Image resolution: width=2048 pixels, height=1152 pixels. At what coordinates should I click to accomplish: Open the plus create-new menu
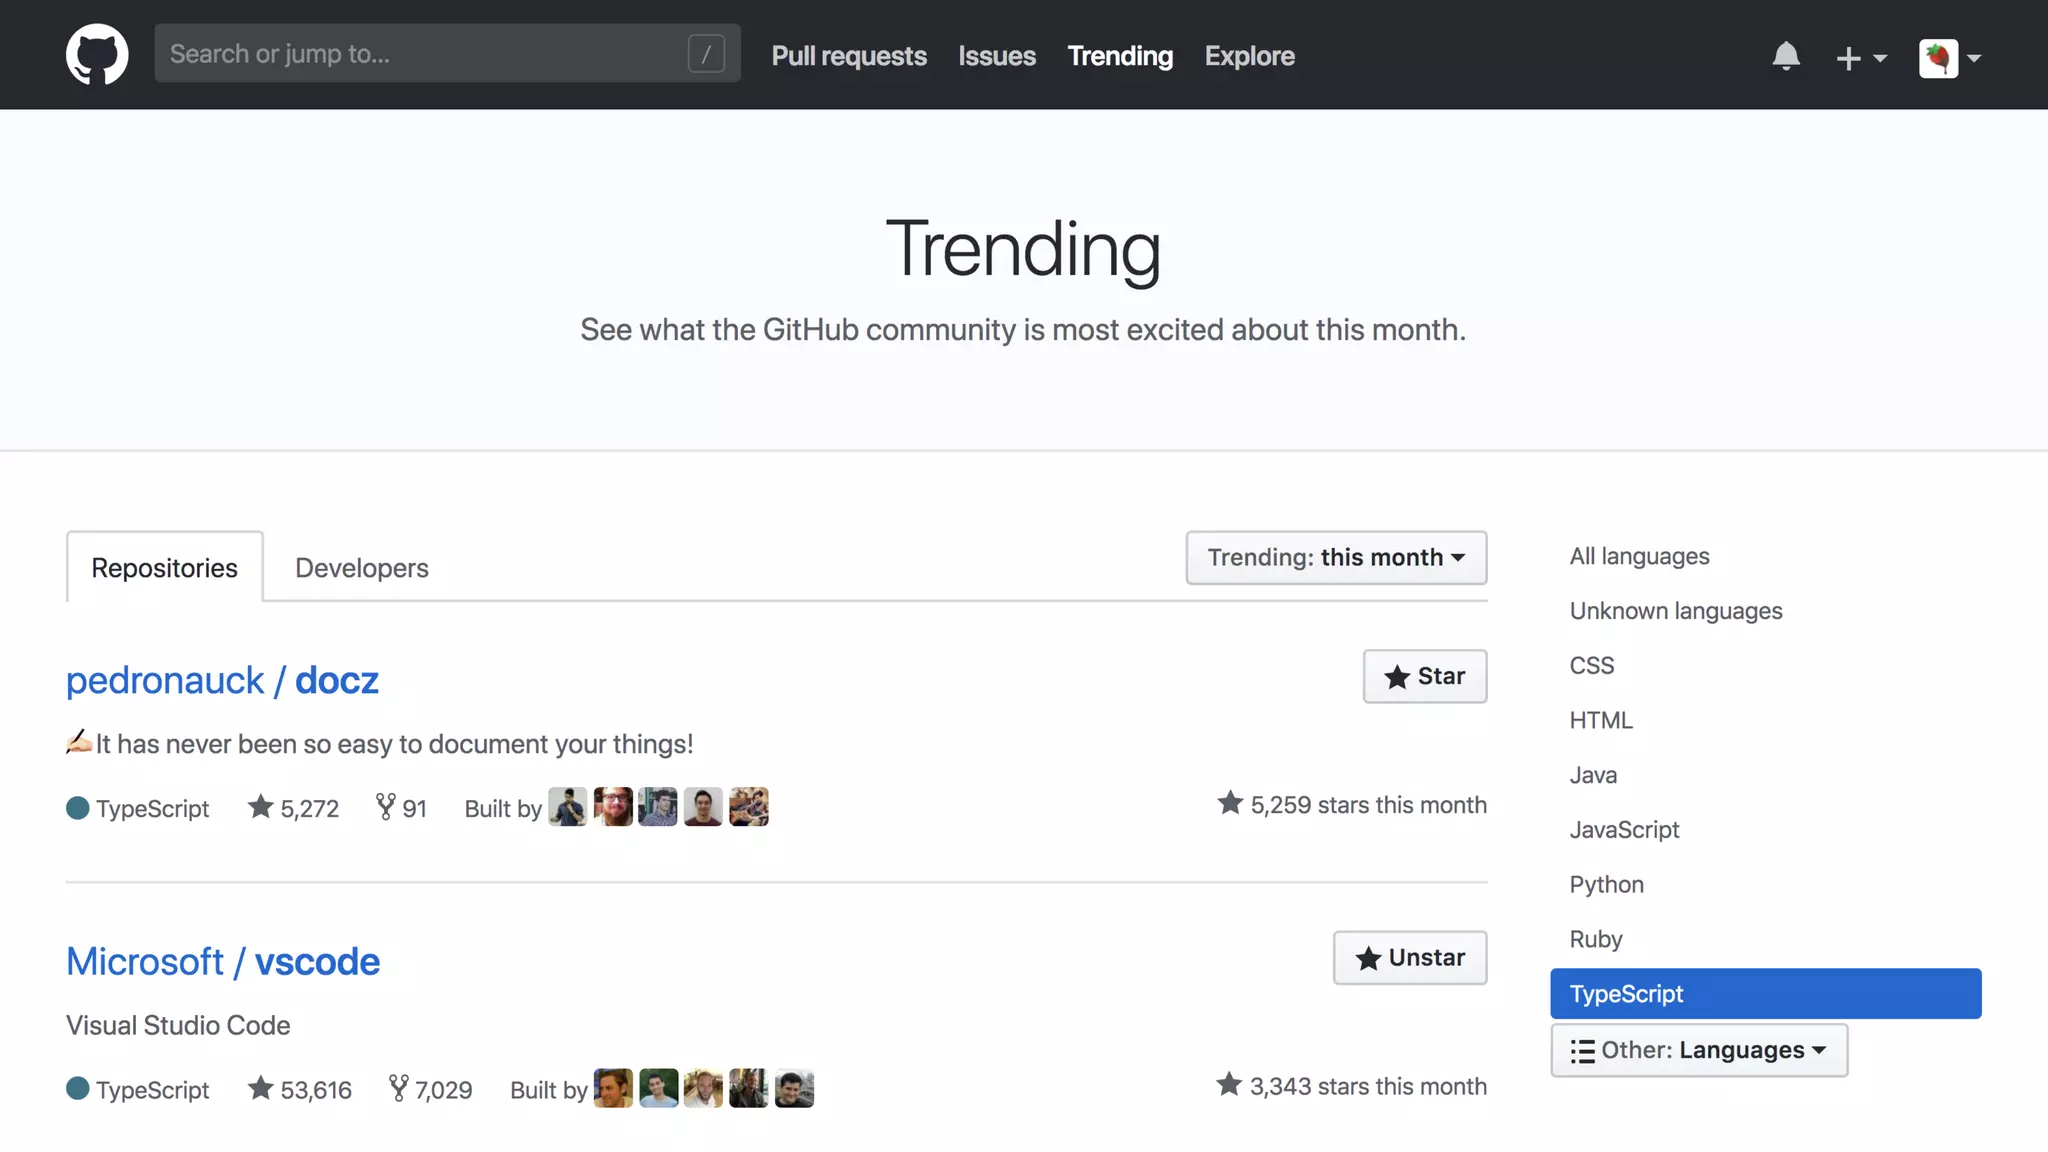pyautogui.click(x=1860, y=58)
